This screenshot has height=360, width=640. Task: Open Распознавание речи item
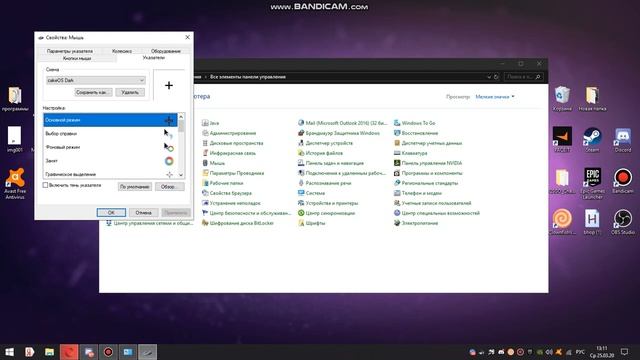(325, 183)
